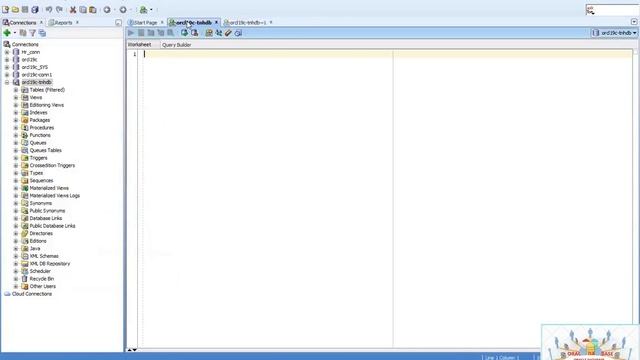Image resolution: width=640 pixels, height=360 pixels.
Task: Open a new SQL Worksheet via toolbar icon
Action: click(x=144, y=9)
